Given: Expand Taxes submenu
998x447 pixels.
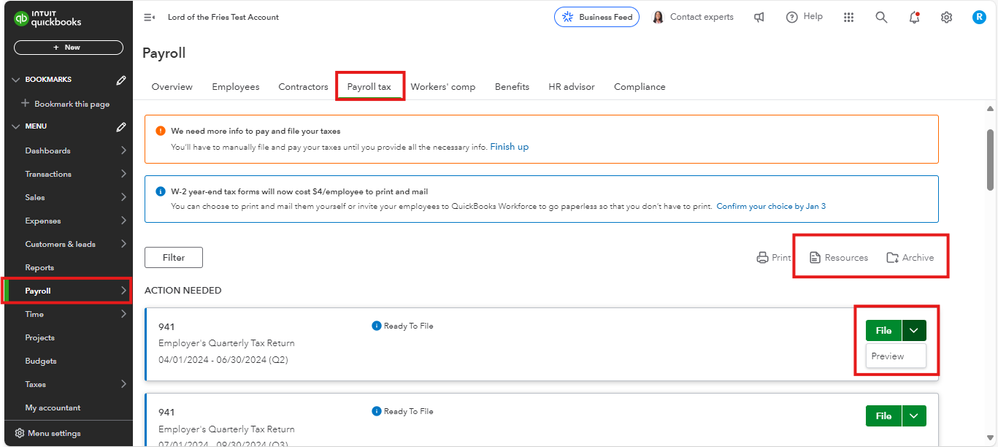Looking at the screenshot, I should pyautogui.click(x=123, y=384).
